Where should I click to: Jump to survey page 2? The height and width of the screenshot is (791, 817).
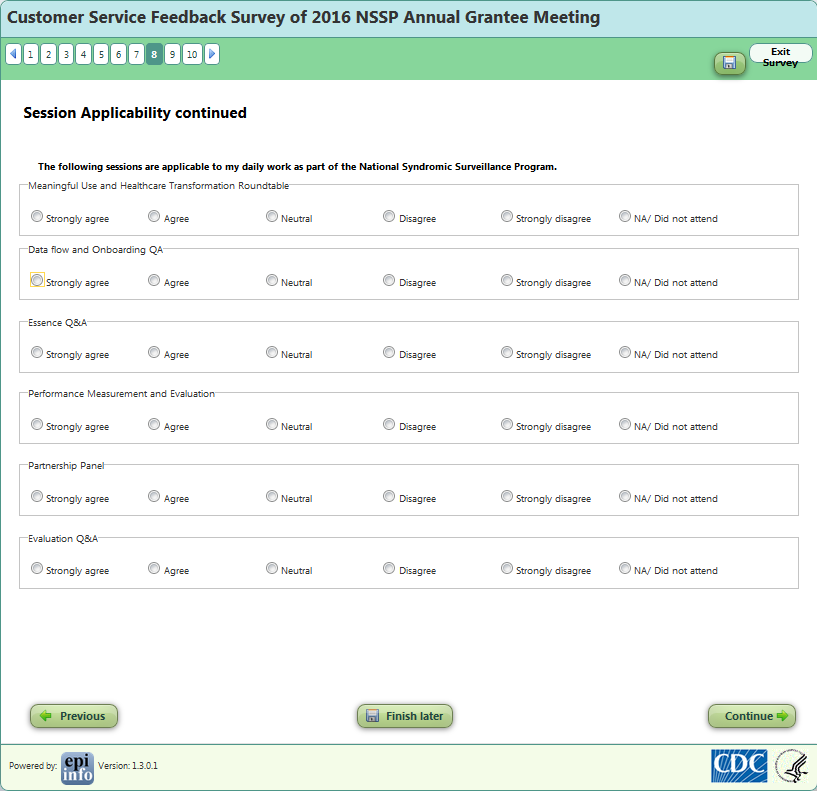(48, 54)
